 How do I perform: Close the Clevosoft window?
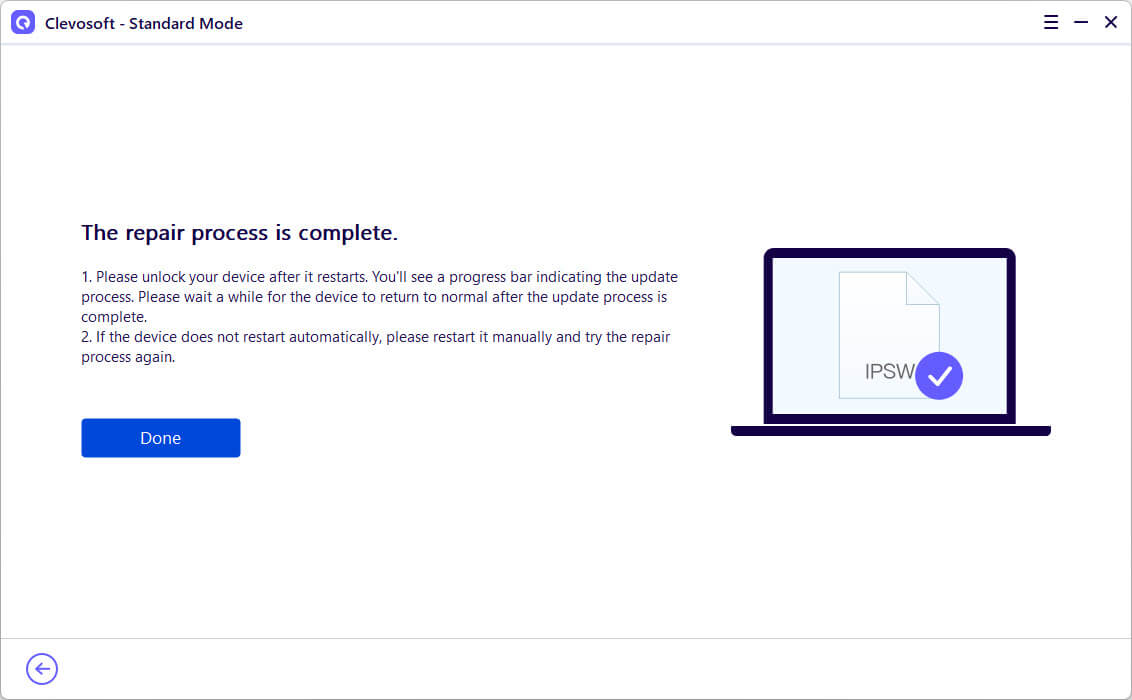click(1110, 22)
